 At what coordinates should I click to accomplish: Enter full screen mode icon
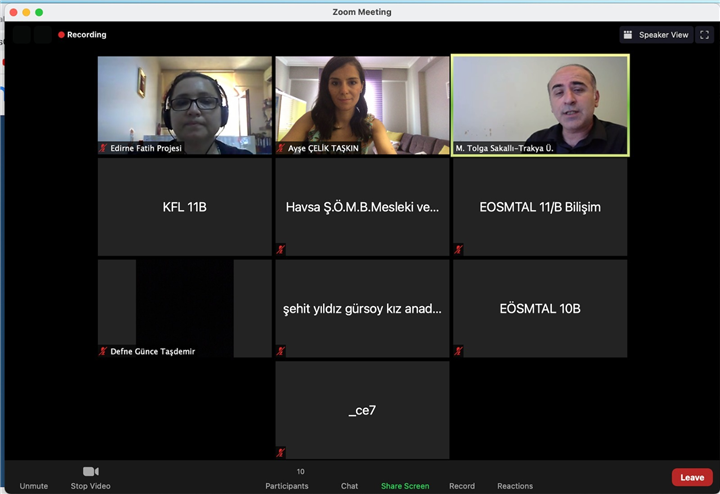pos(704,35)
